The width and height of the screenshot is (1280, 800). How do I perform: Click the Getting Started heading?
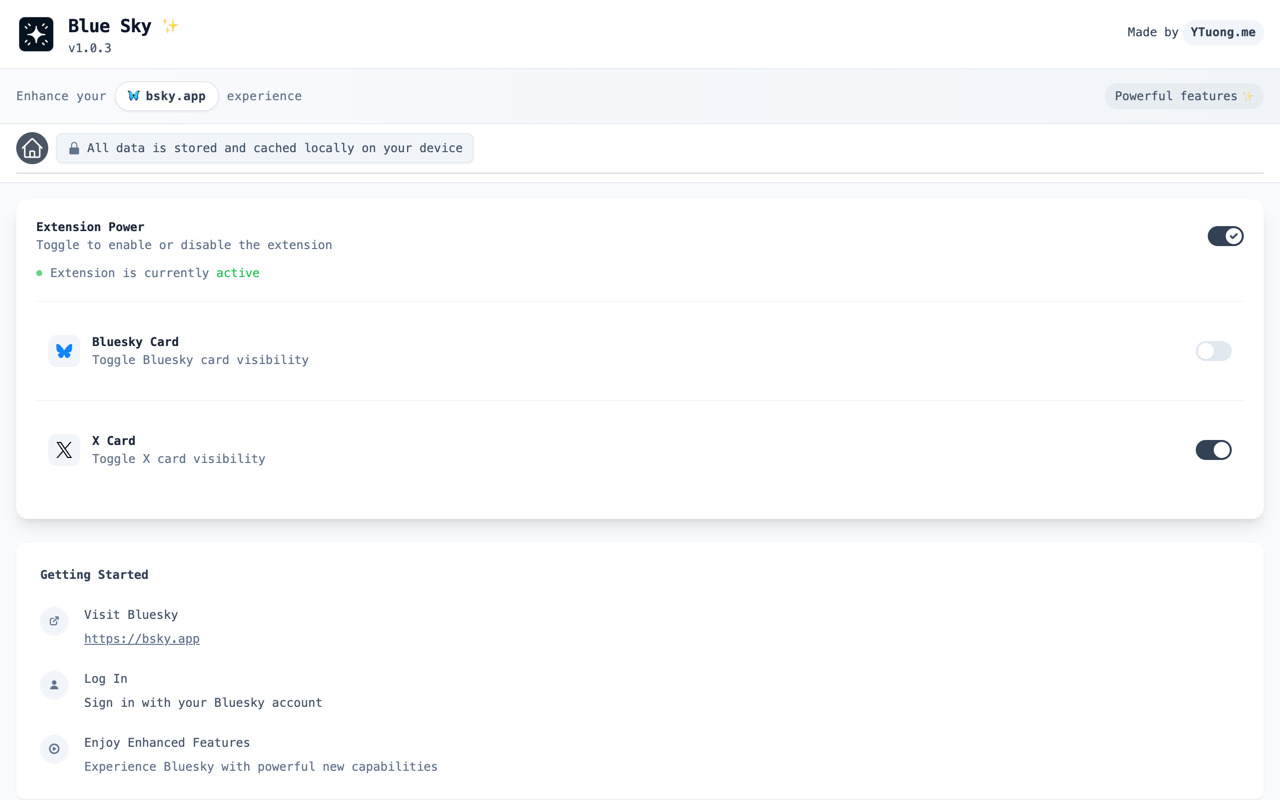(x=94, y=575)
